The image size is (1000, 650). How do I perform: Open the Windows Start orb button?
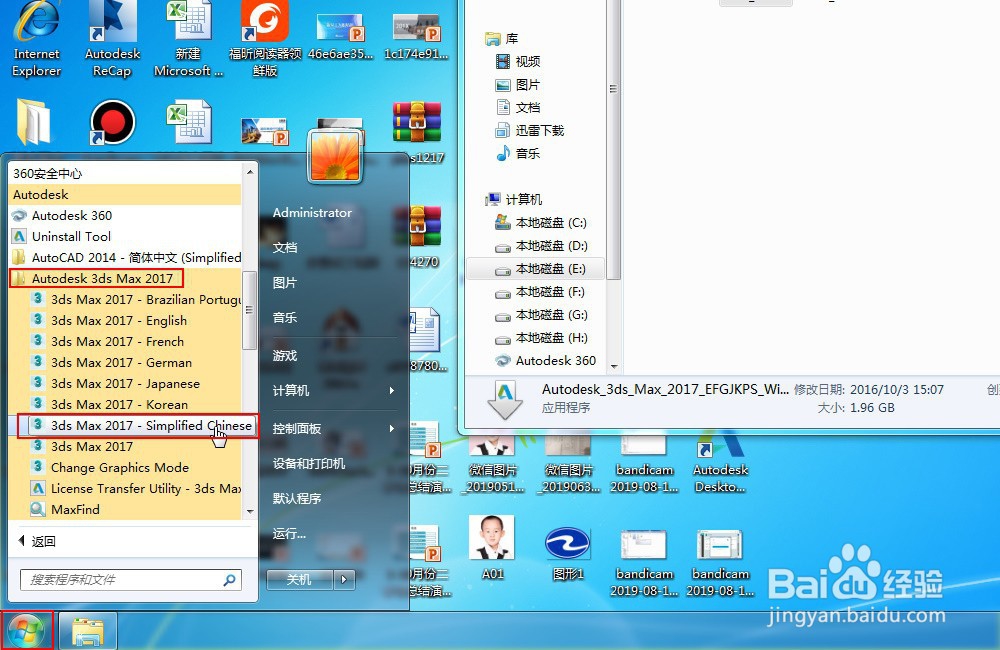coord(26,631)
